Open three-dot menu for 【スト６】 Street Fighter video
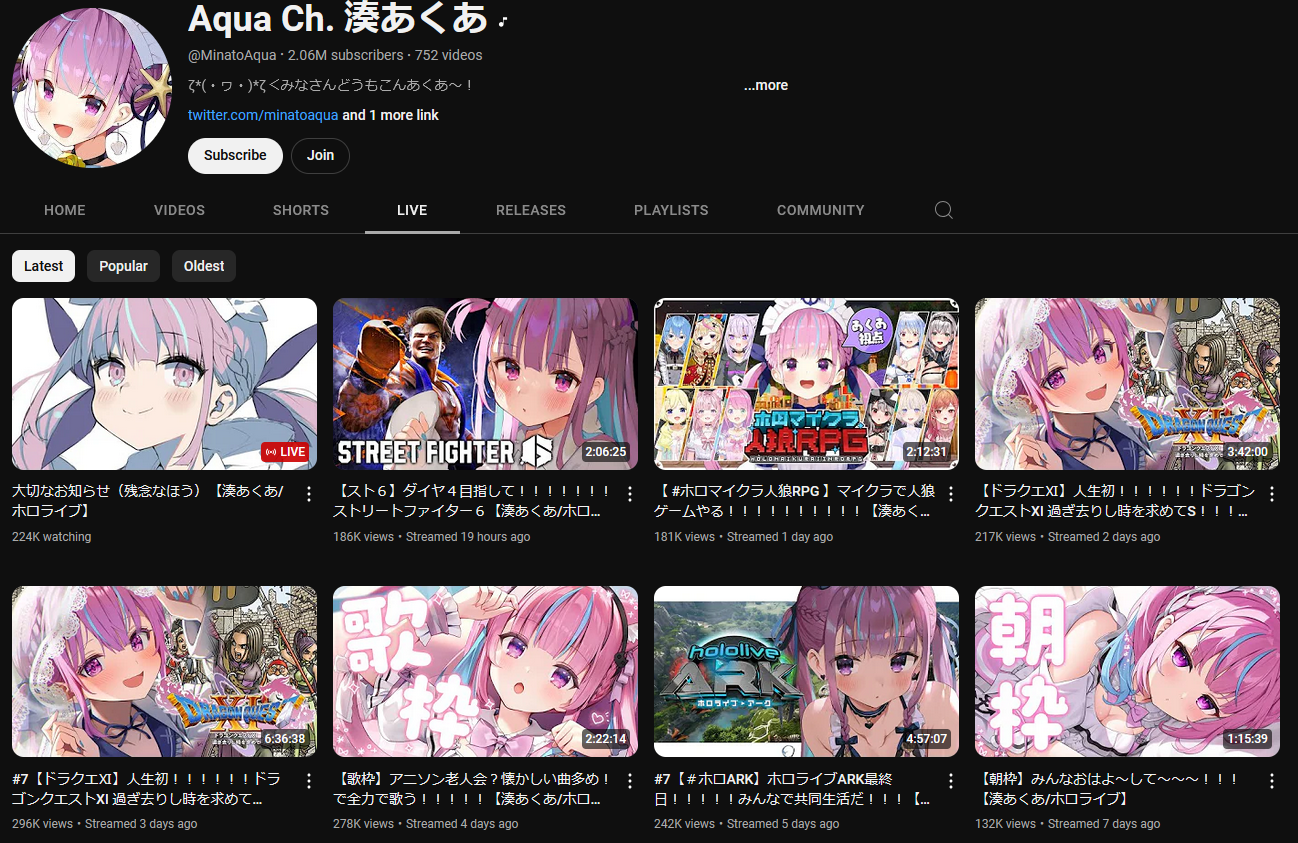1298x843 pixels. pos(630,494)
